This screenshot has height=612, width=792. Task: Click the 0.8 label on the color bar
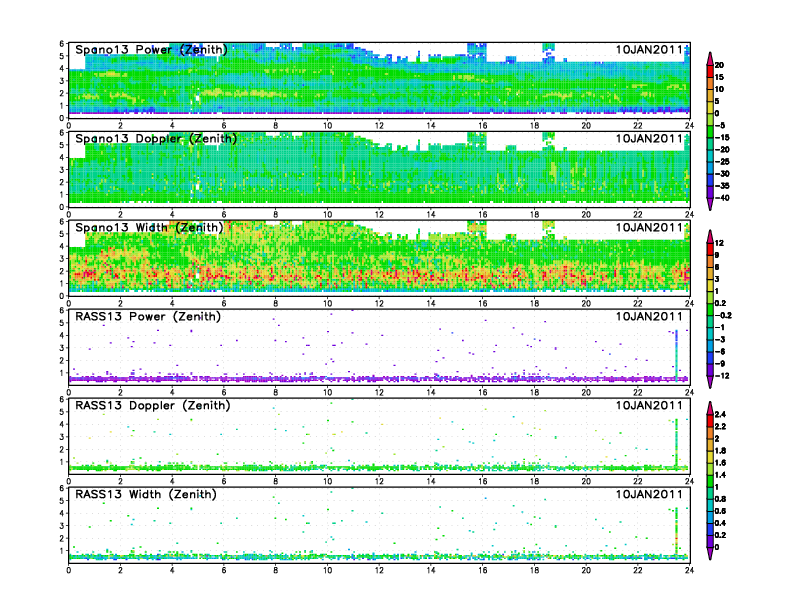click(x=720, y=499)
